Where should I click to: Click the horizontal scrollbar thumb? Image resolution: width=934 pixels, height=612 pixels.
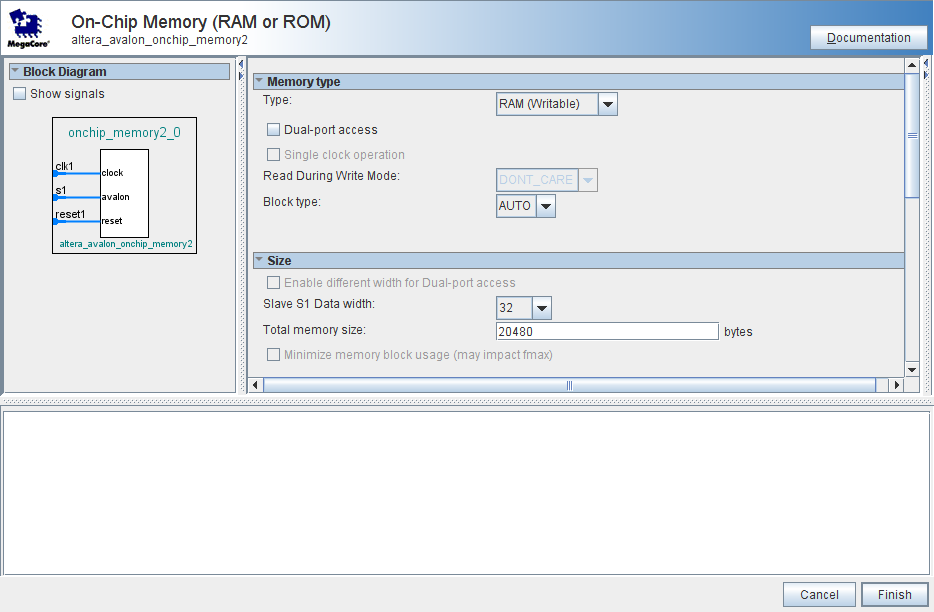[x=569, y=385]
